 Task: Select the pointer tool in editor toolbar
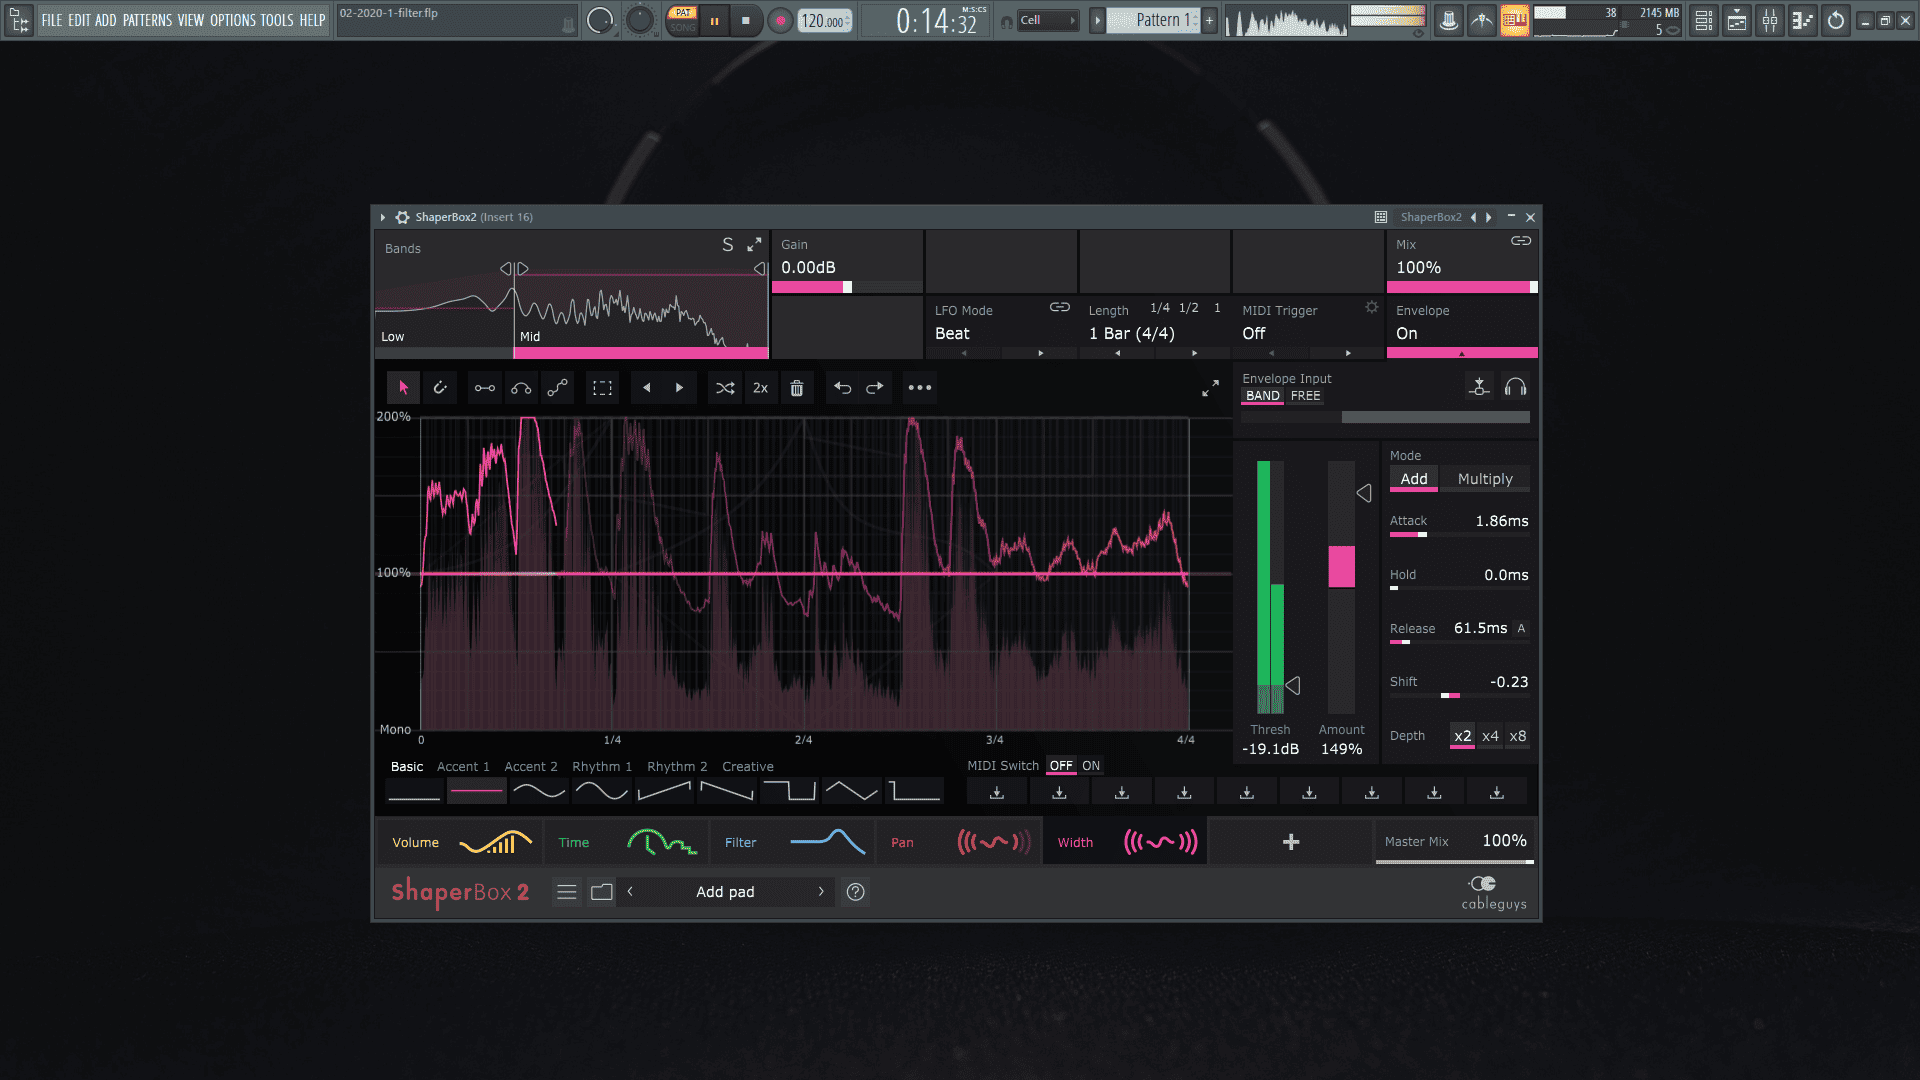pos(403,388)
